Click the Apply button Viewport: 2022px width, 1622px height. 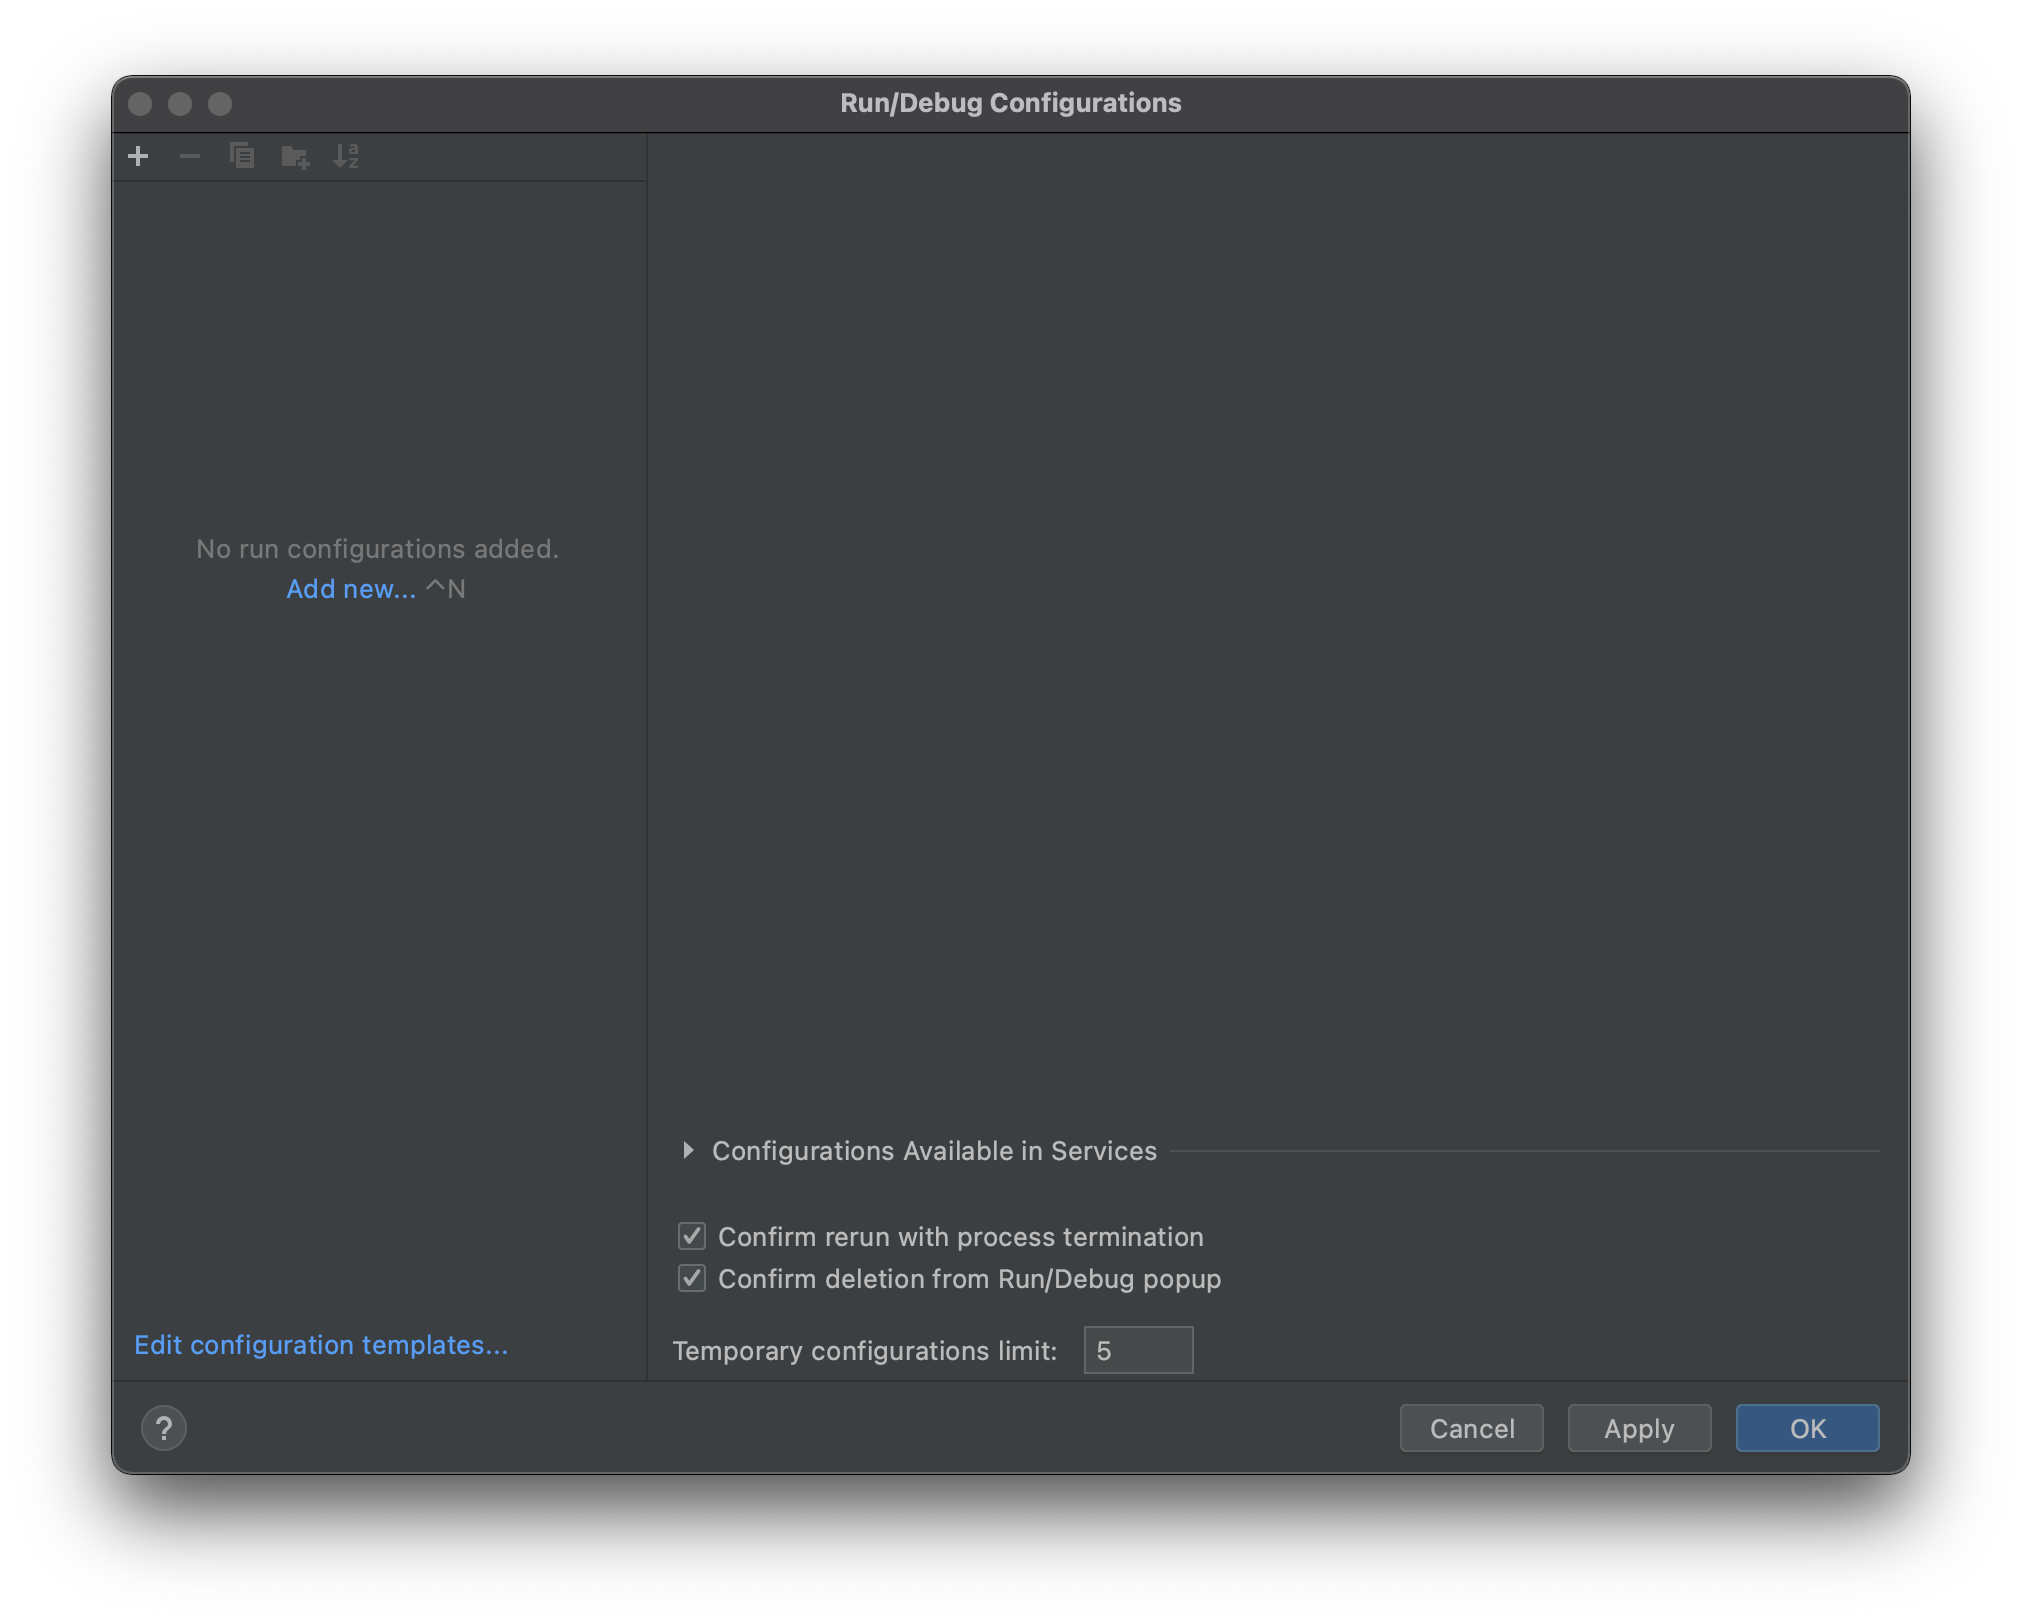pos(1640,1428)
